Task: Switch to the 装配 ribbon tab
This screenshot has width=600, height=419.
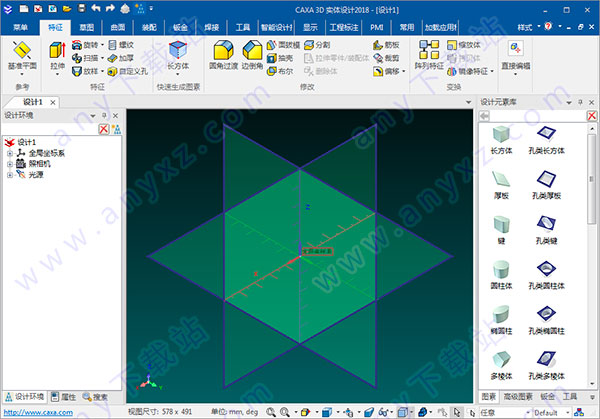Action: 149,27
